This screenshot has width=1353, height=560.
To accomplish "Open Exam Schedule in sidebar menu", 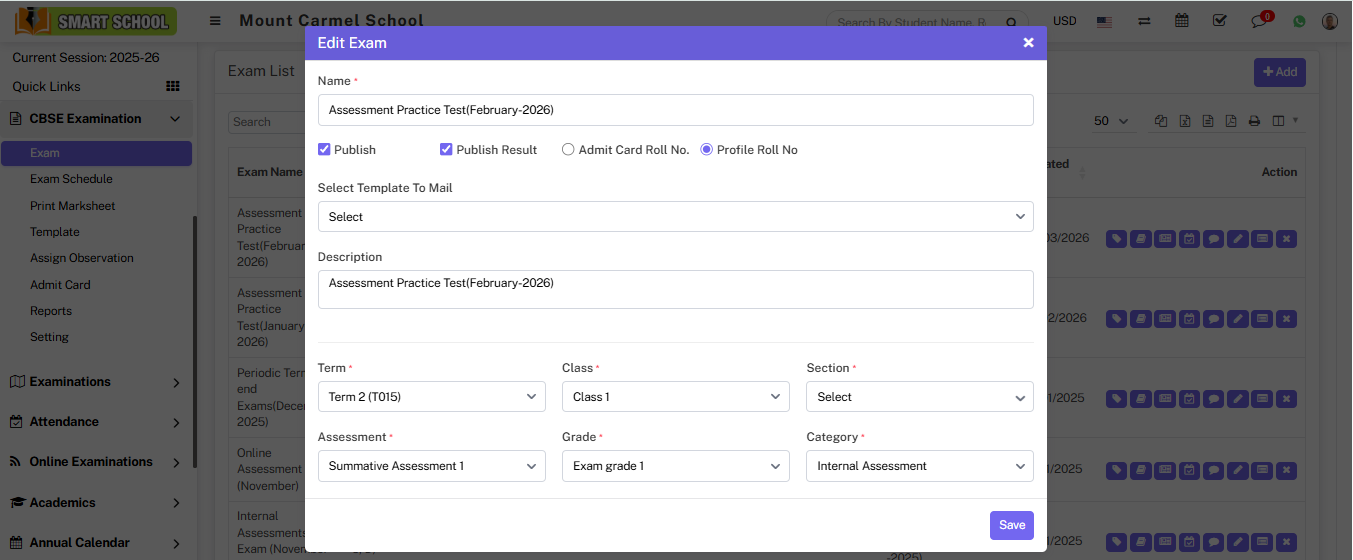I will click(71, 179).
